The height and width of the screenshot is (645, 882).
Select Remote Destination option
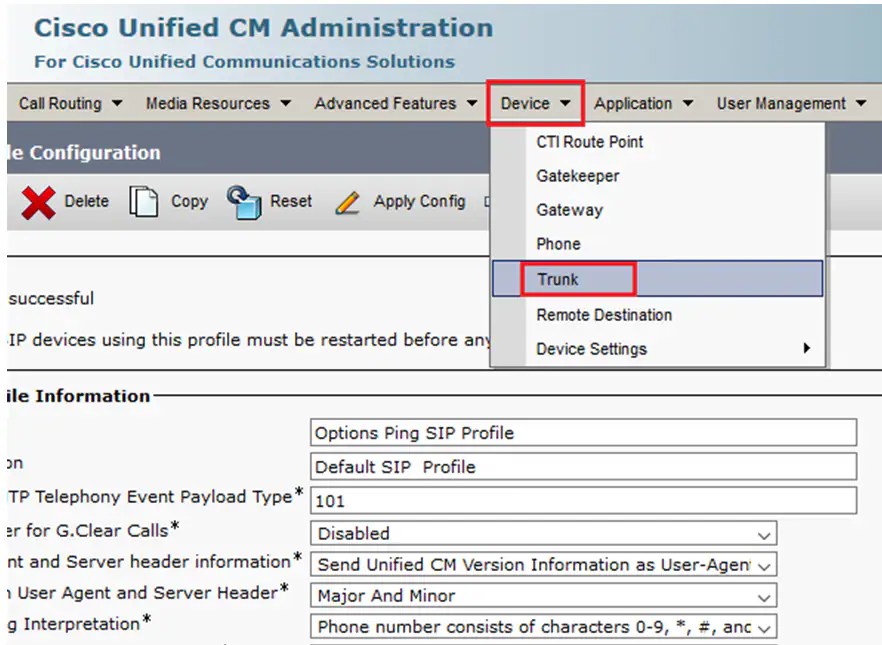point(604,314)
